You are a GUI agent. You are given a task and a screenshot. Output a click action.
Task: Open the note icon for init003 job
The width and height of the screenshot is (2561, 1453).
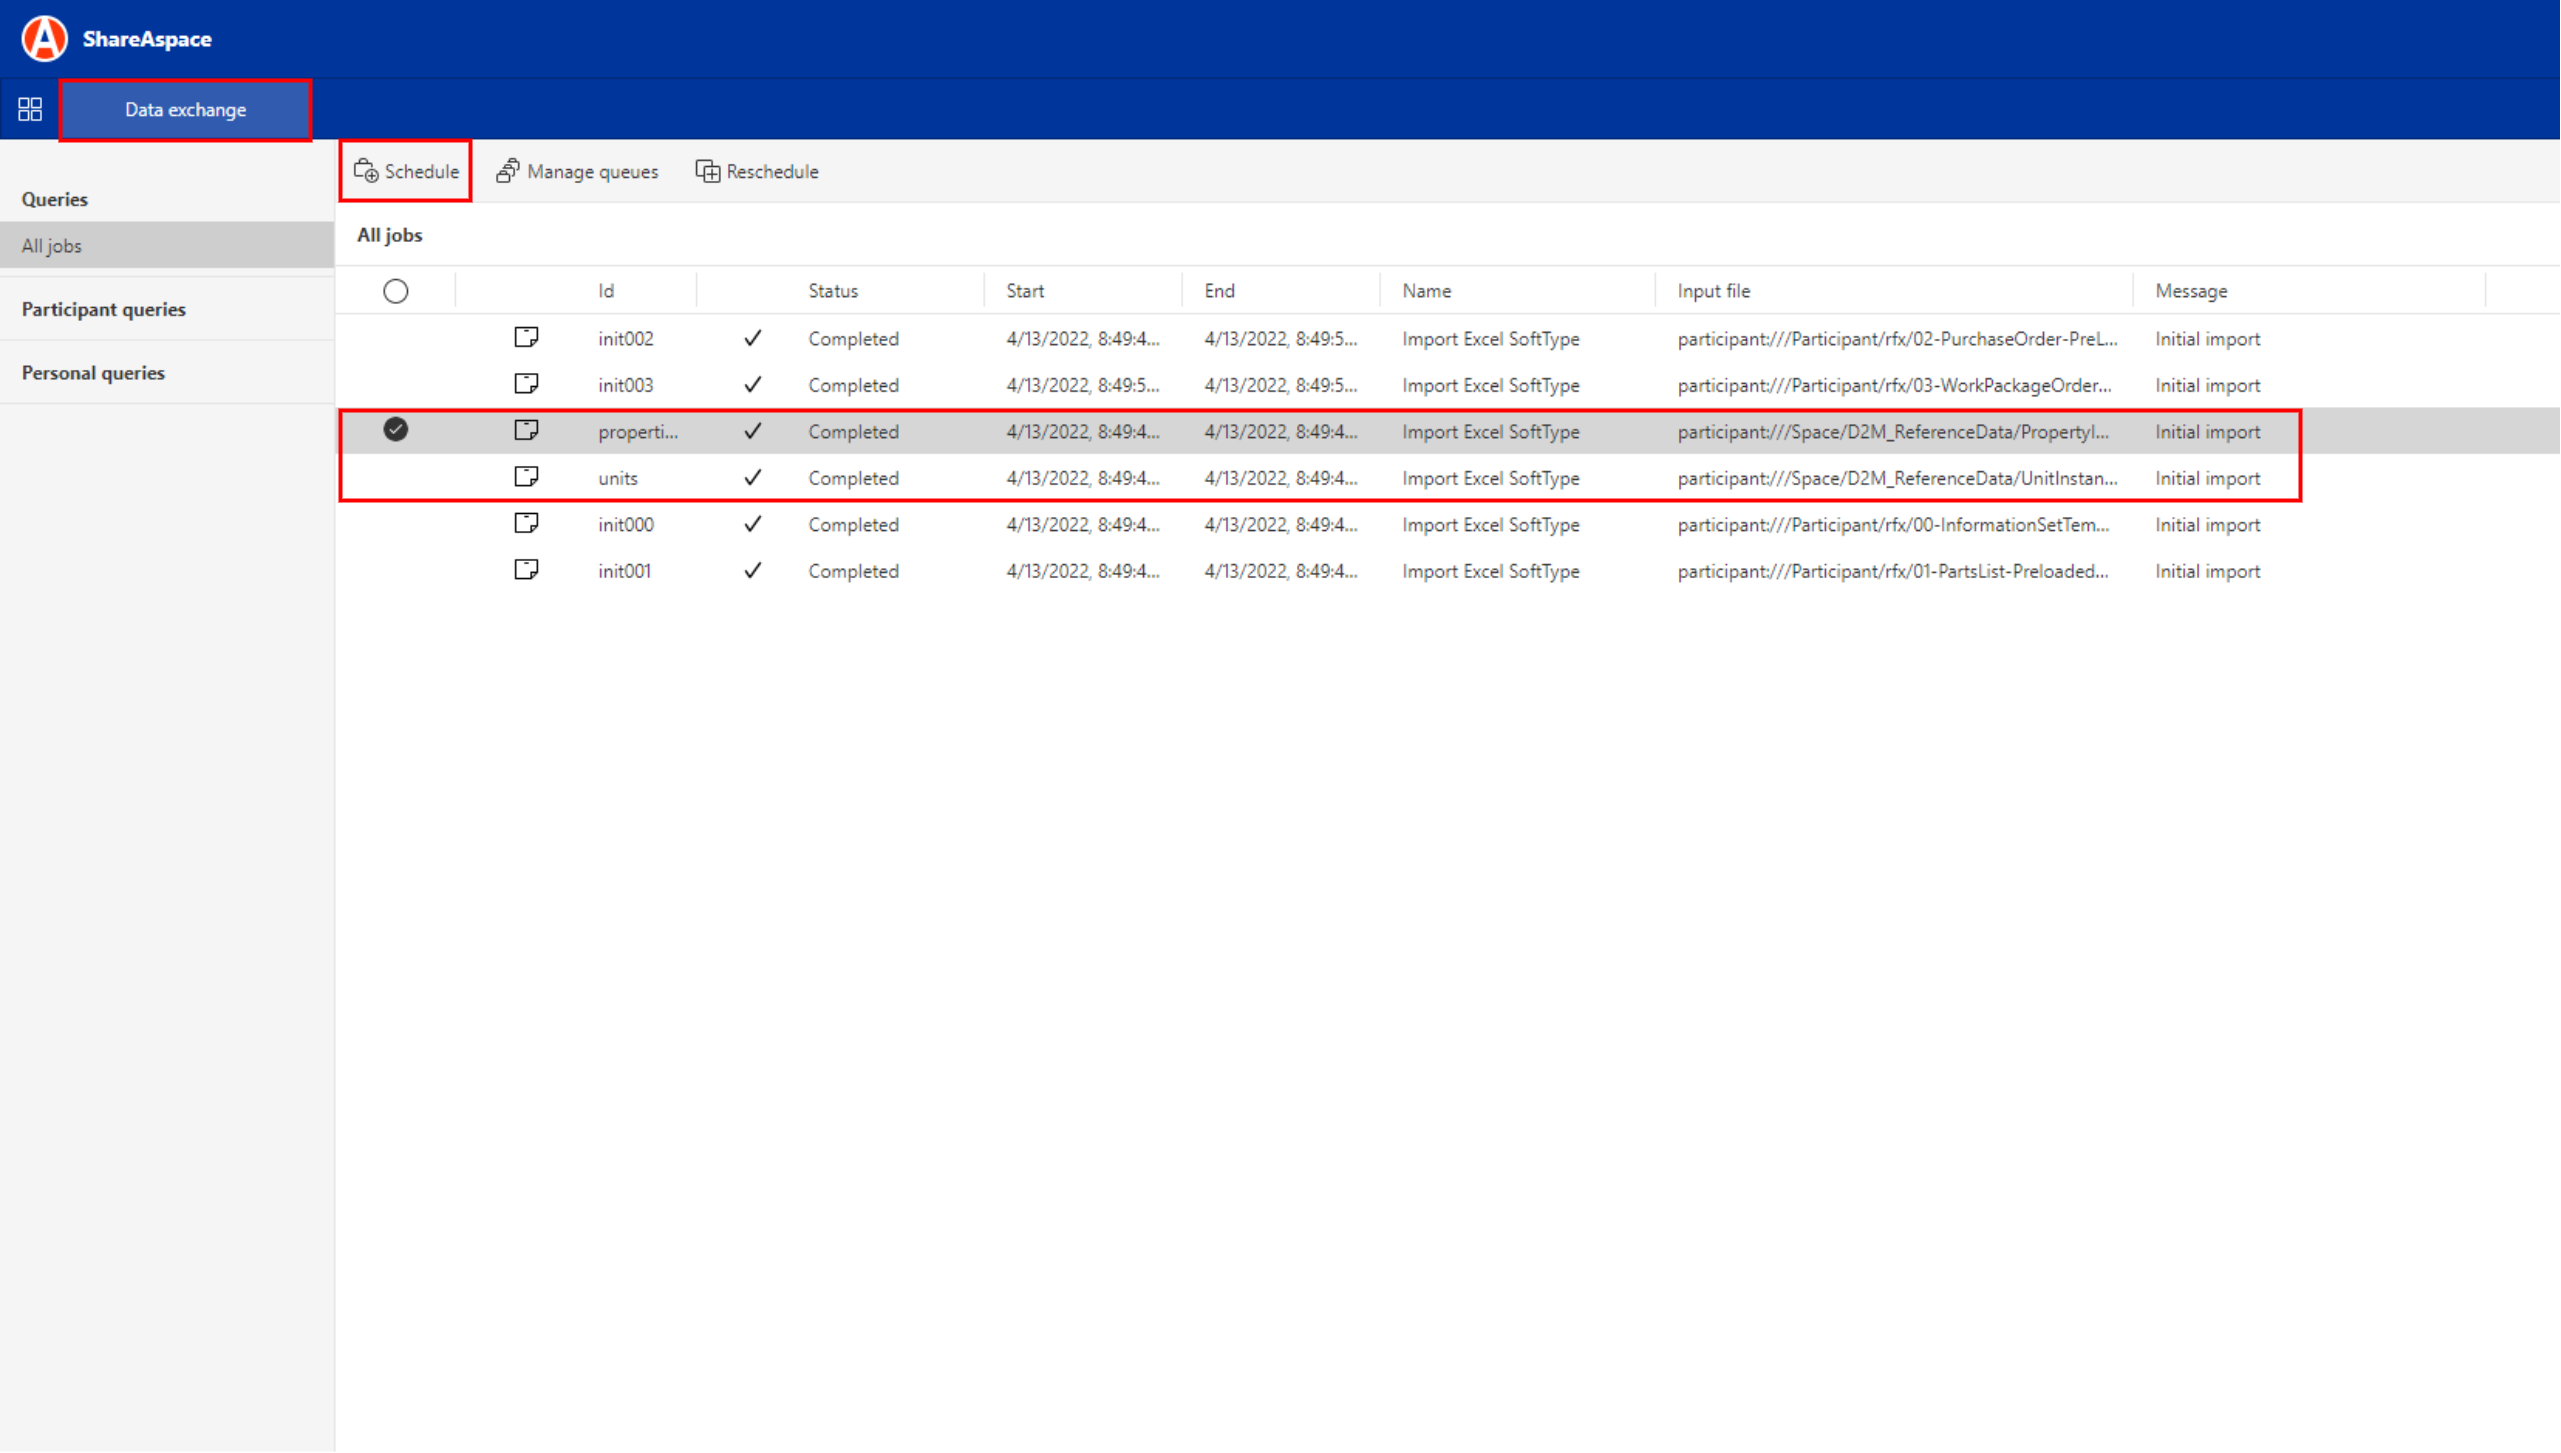click(x=526, y=384)
